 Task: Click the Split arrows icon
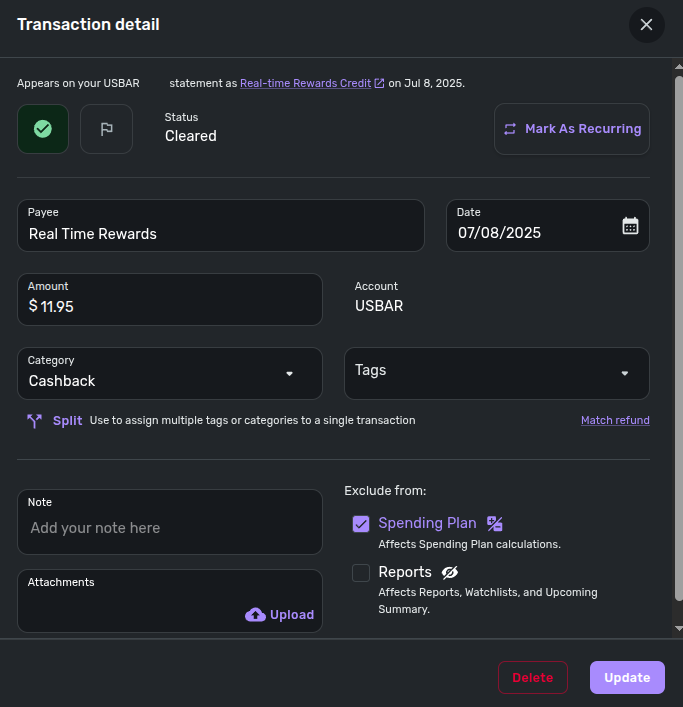(34, 421)
